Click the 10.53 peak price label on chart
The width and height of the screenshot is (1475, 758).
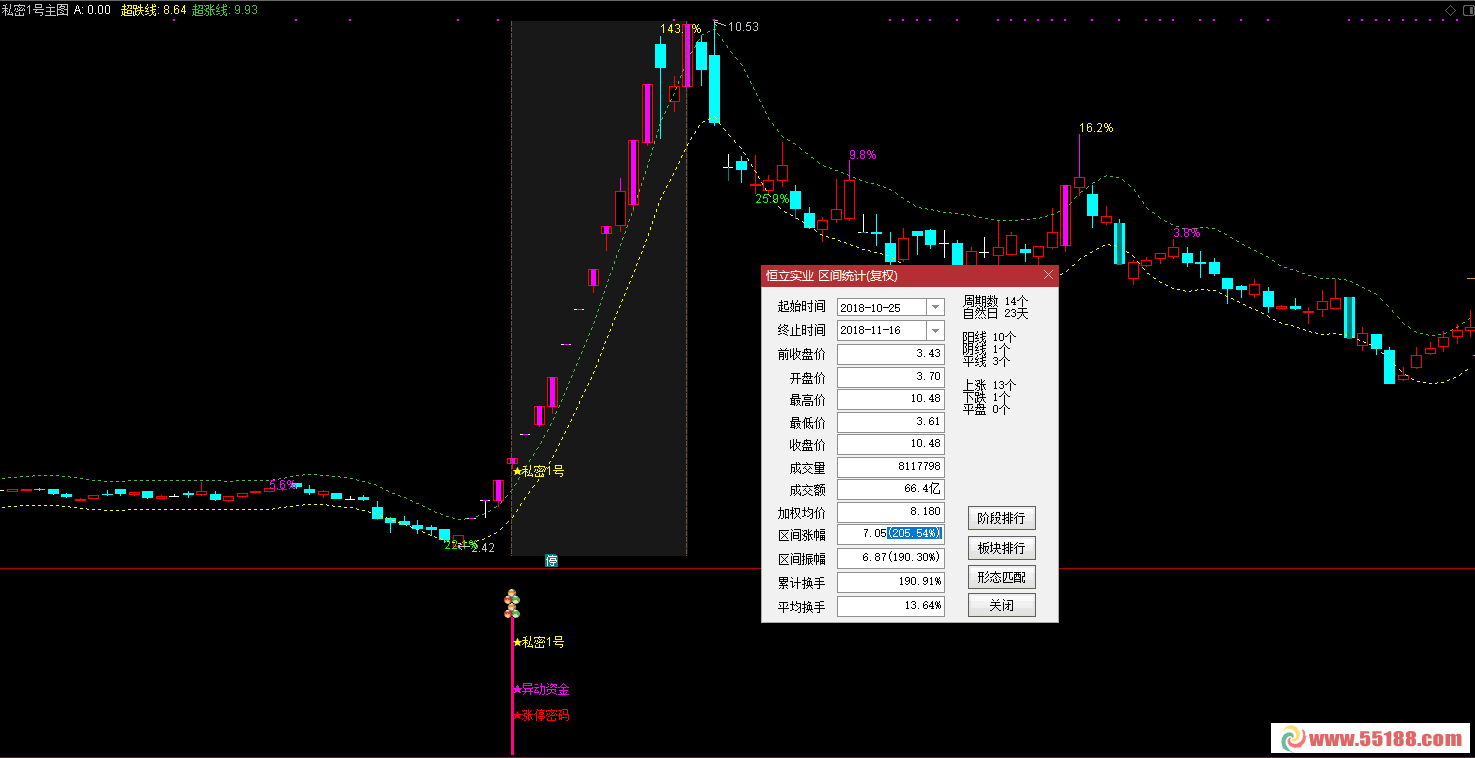pyautogui.click(x=743, y=27)
